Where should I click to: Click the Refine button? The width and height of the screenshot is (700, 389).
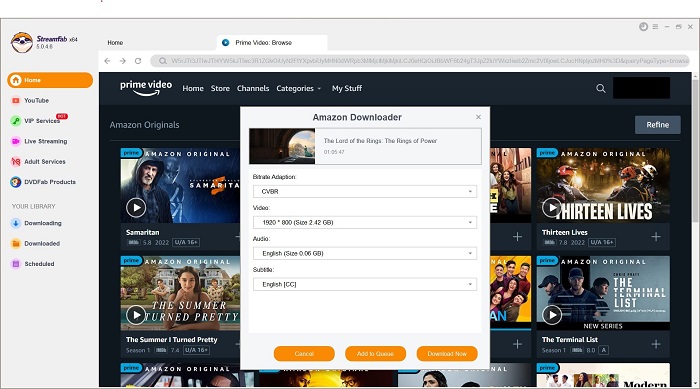click(658, 125)
